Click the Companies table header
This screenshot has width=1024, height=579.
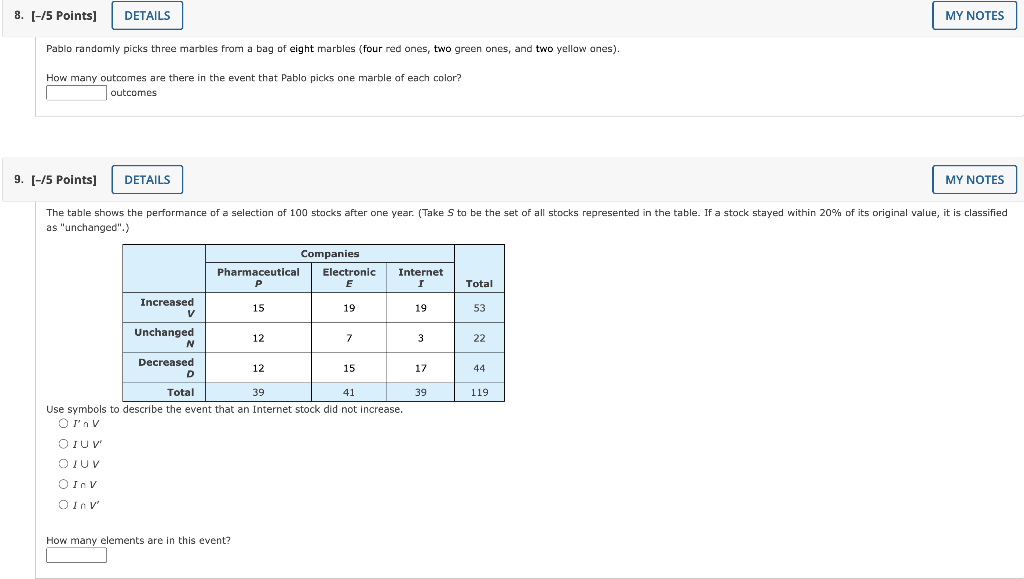329,254
